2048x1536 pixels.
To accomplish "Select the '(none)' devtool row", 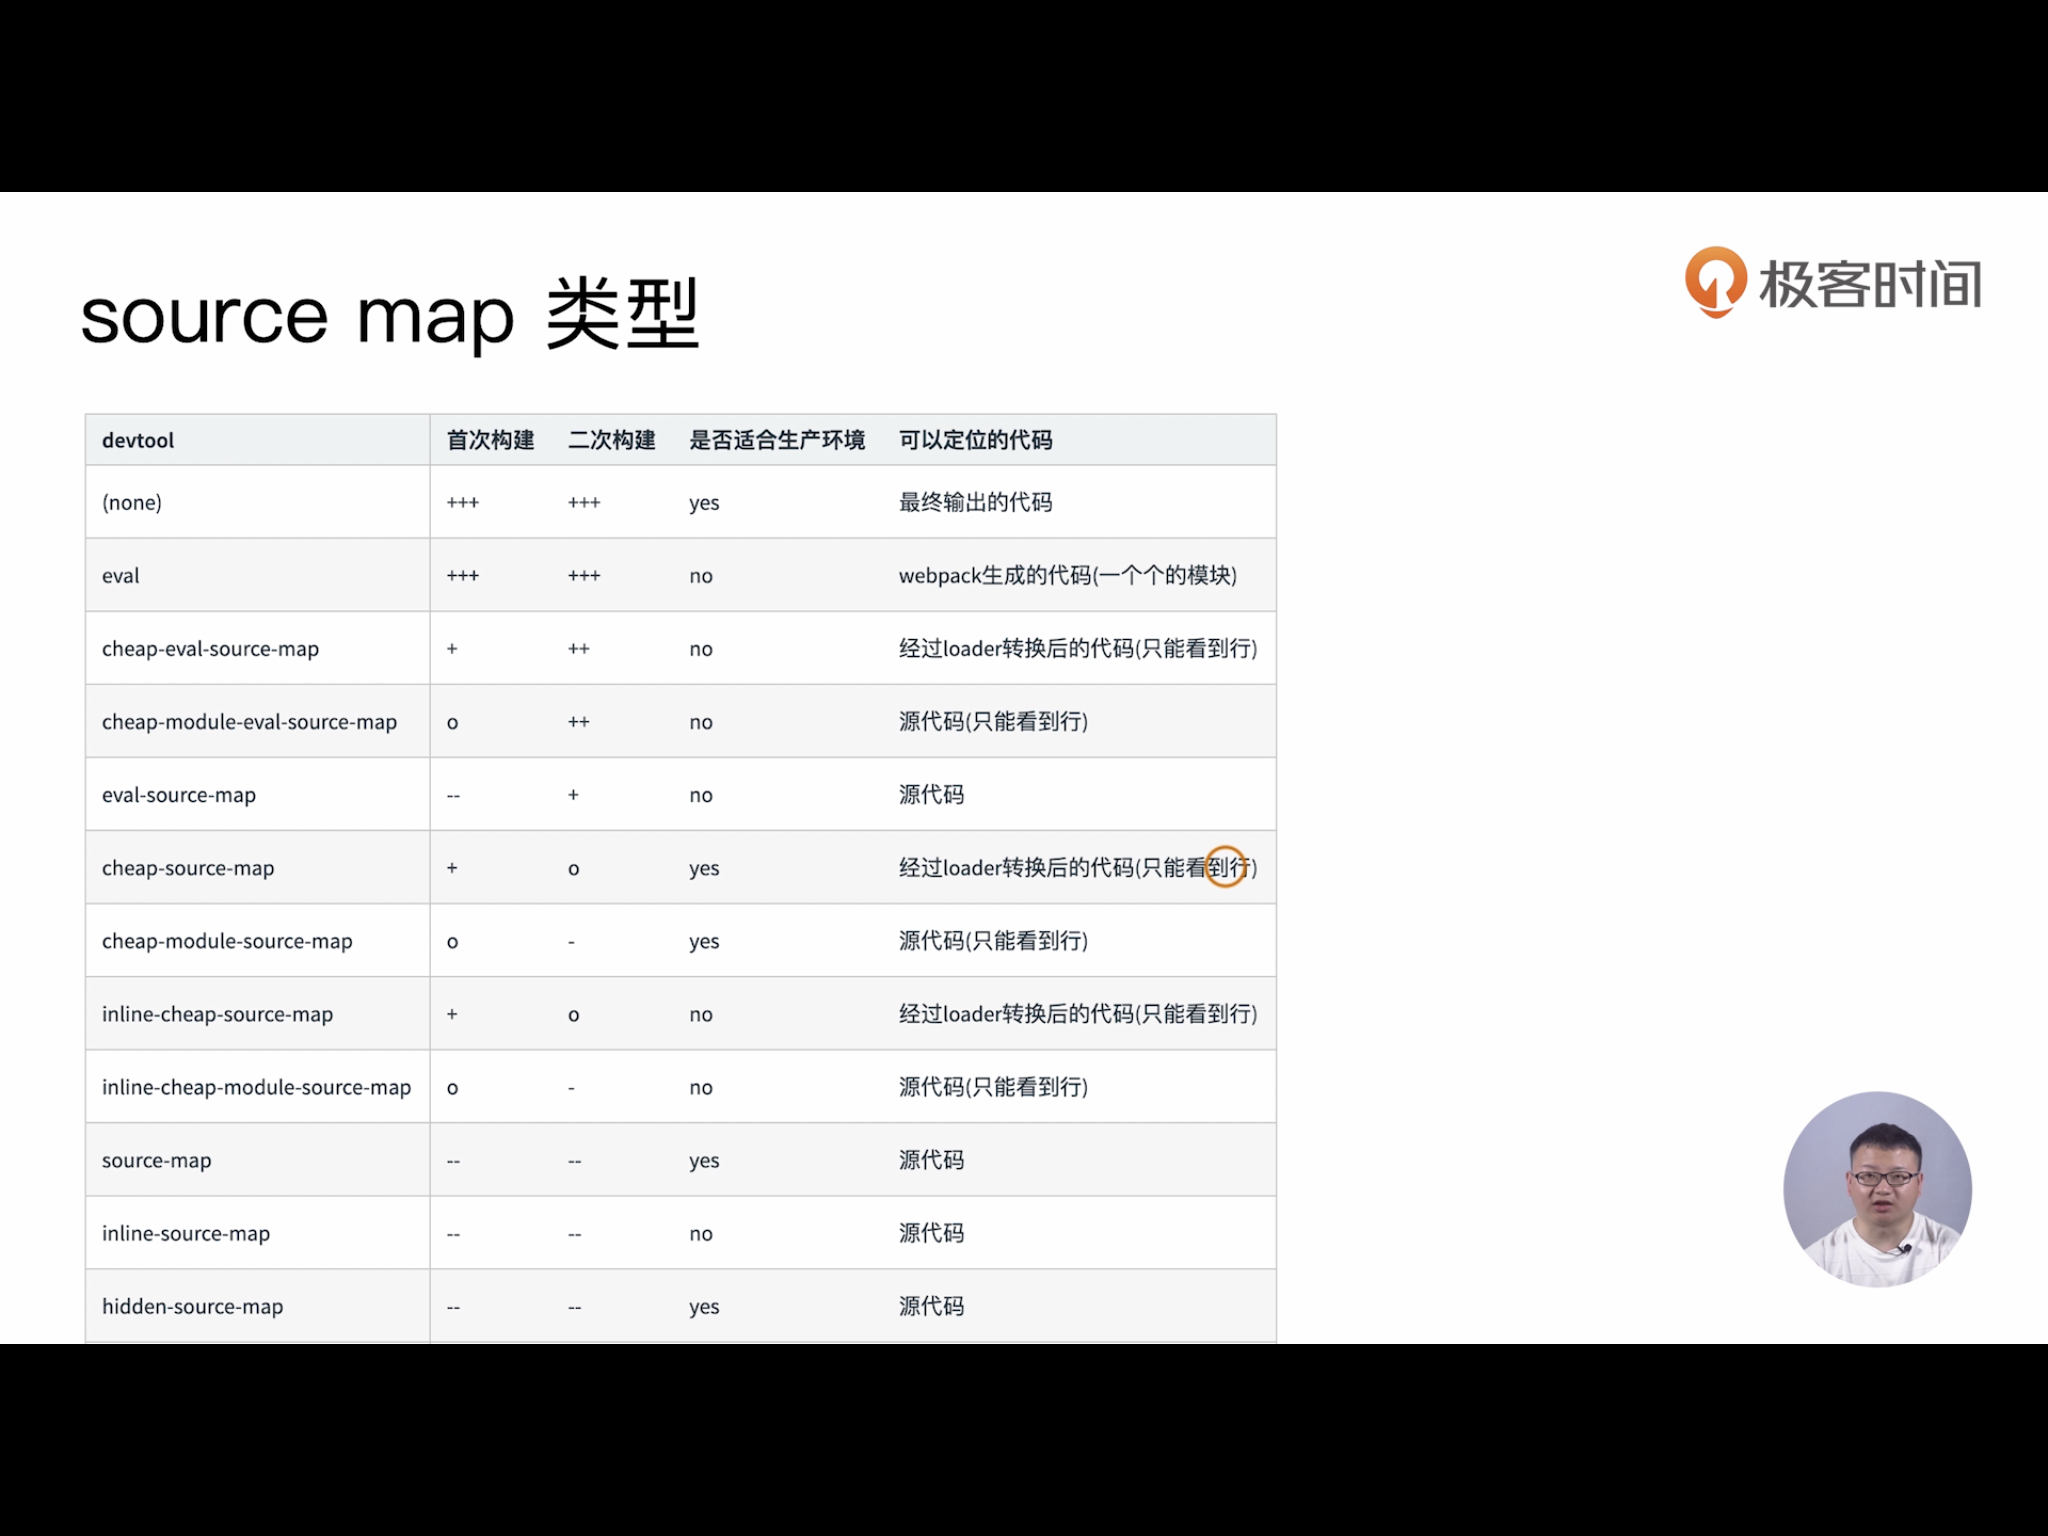I will [x=132, y=502].
